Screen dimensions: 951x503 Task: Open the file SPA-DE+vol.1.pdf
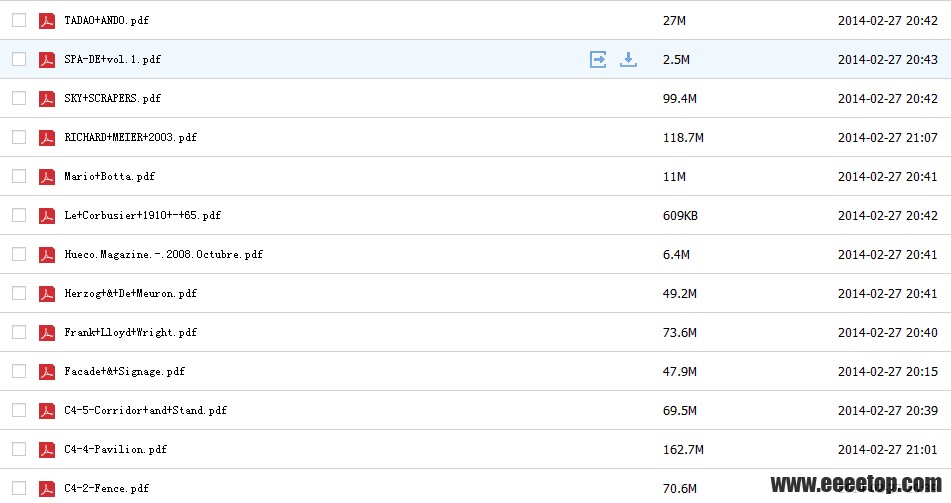112,59
